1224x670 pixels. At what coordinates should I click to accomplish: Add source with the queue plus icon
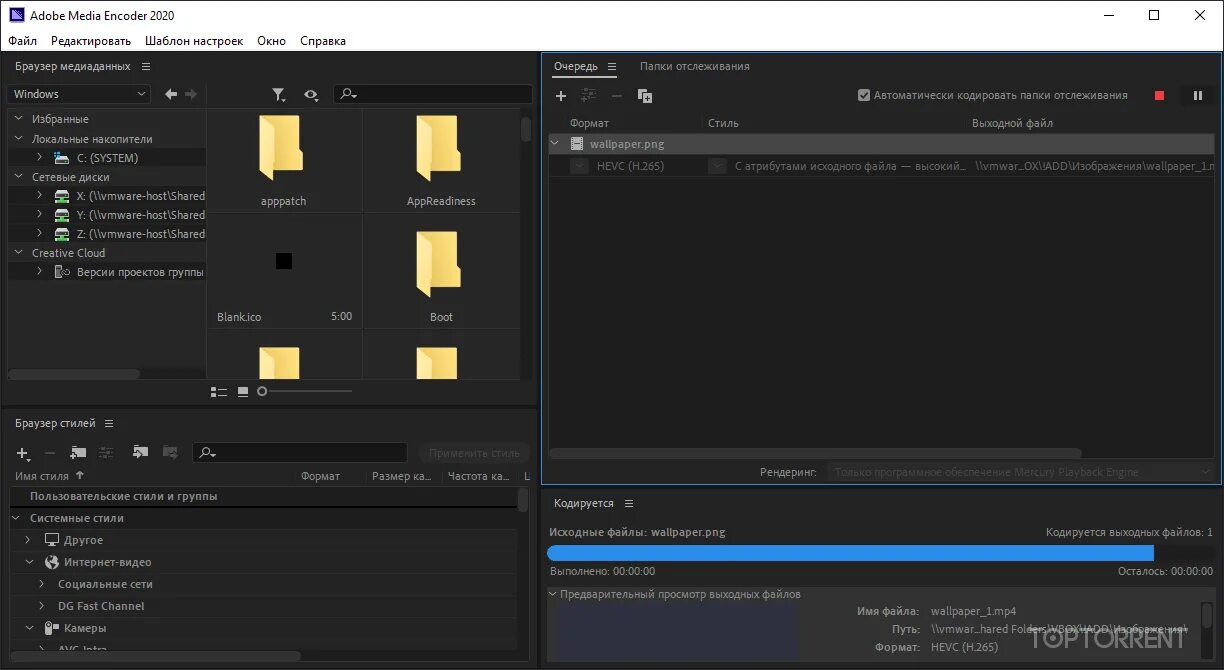click(561, 96)
